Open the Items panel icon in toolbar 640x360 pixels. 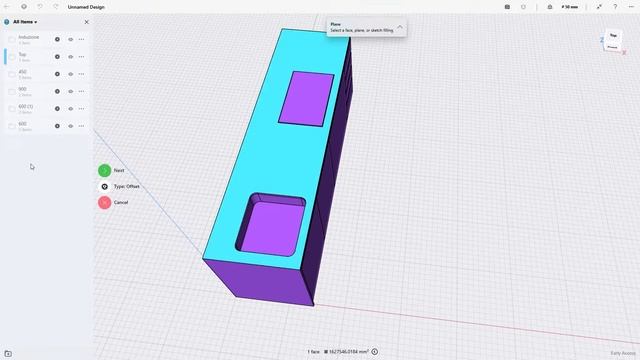pos(507,7)
